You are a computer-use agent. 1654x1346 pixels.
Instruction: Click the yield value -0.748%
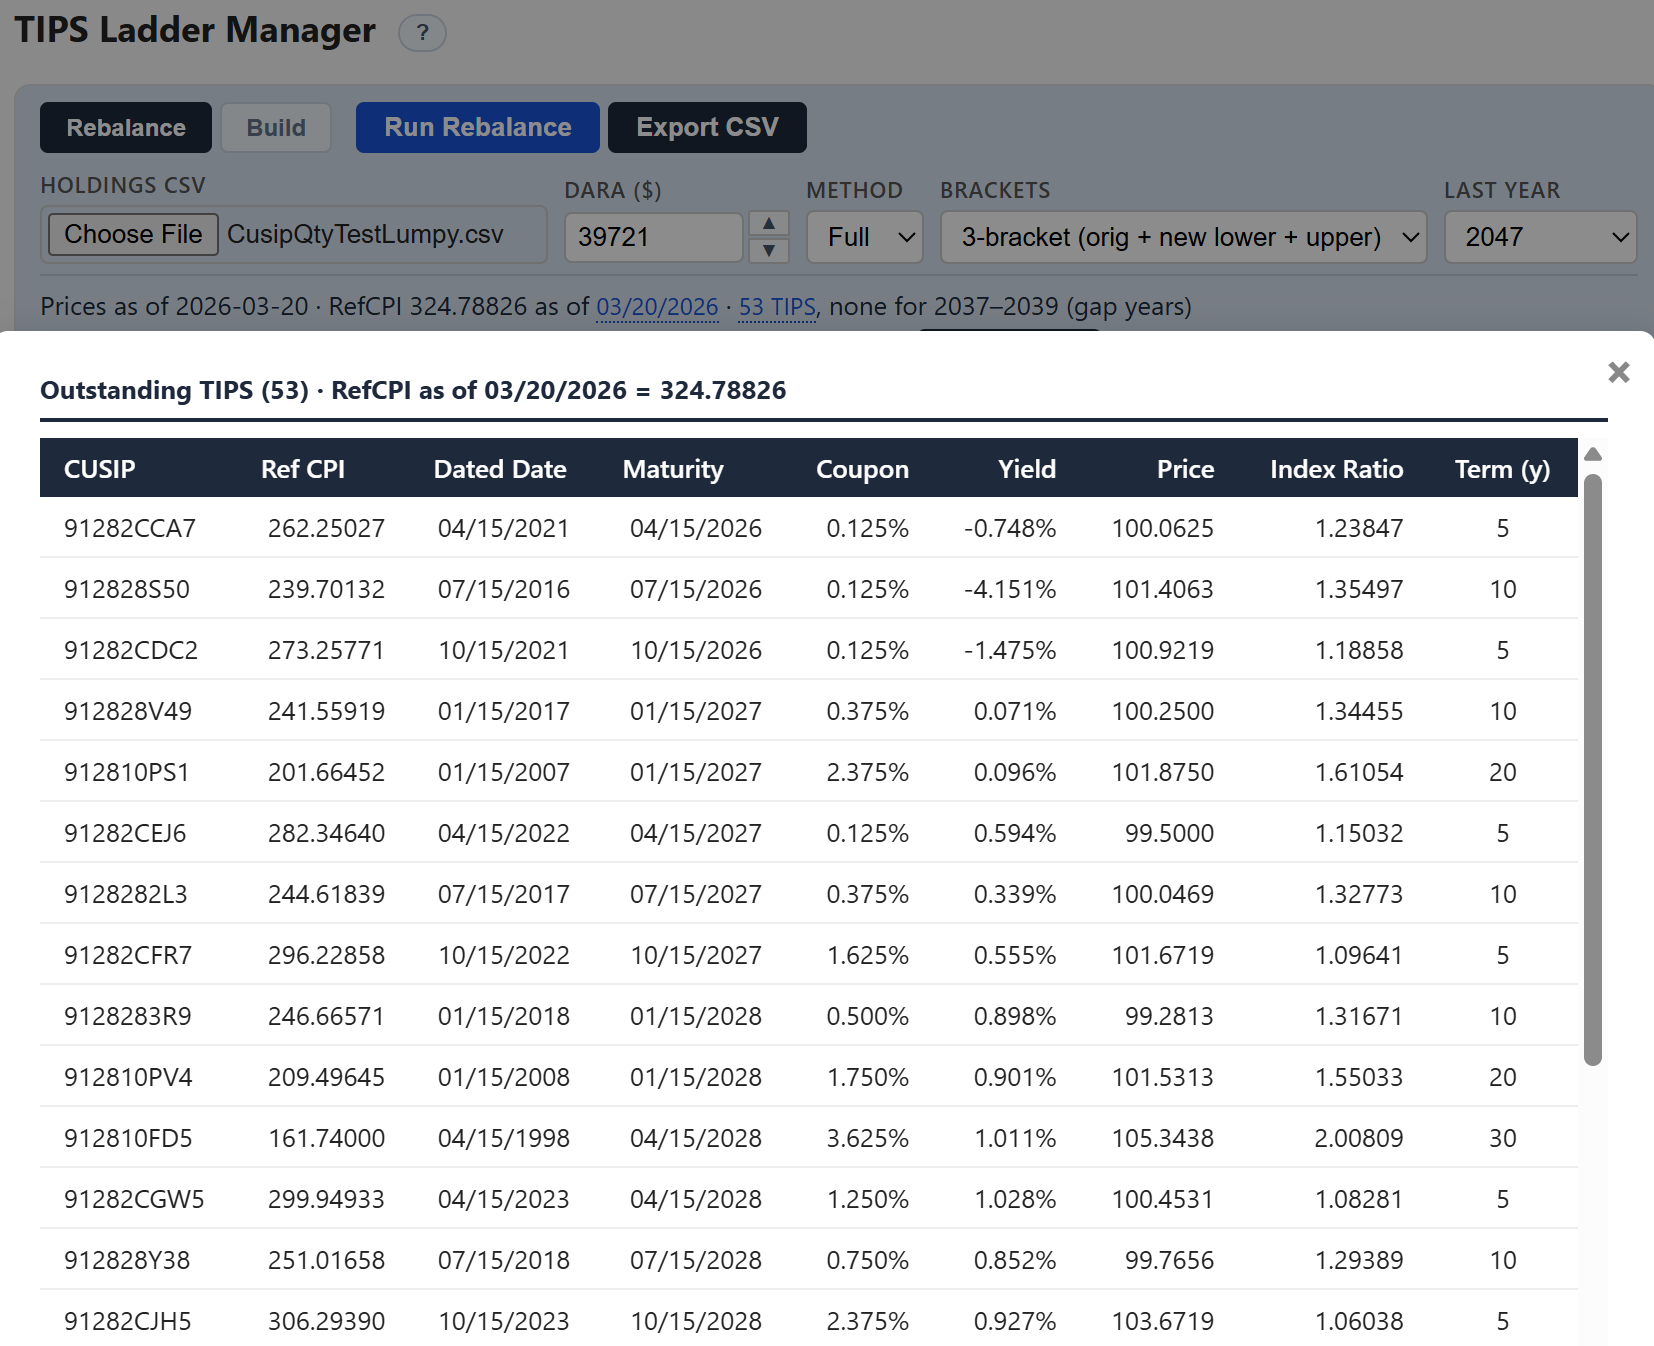1010,528
